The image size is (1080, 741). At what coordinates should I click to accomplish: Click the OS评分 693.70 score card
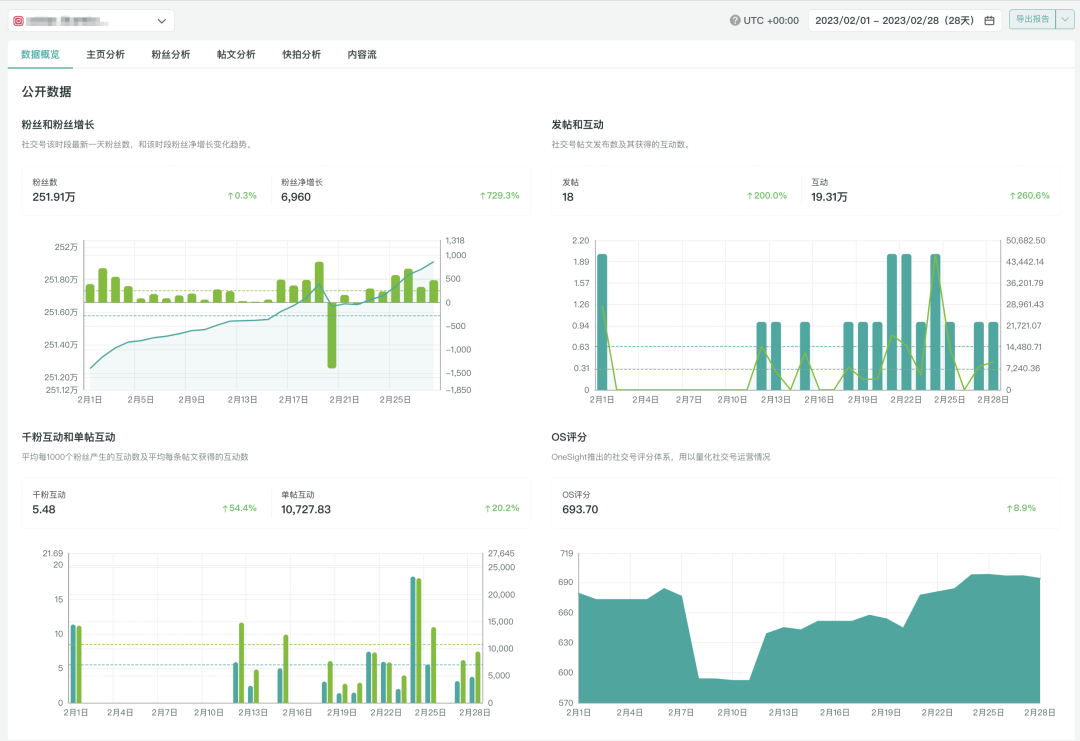tap(806, 503)
